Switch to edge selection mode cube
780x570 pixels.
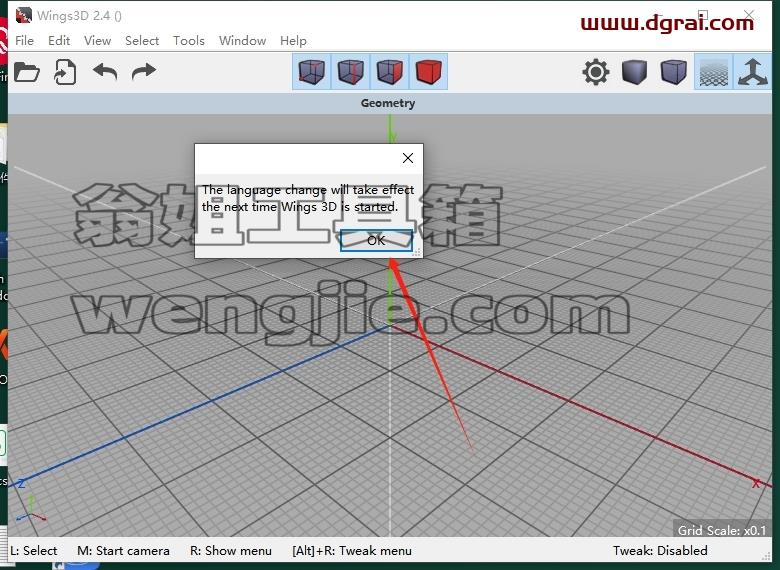[x=351, y=72]
